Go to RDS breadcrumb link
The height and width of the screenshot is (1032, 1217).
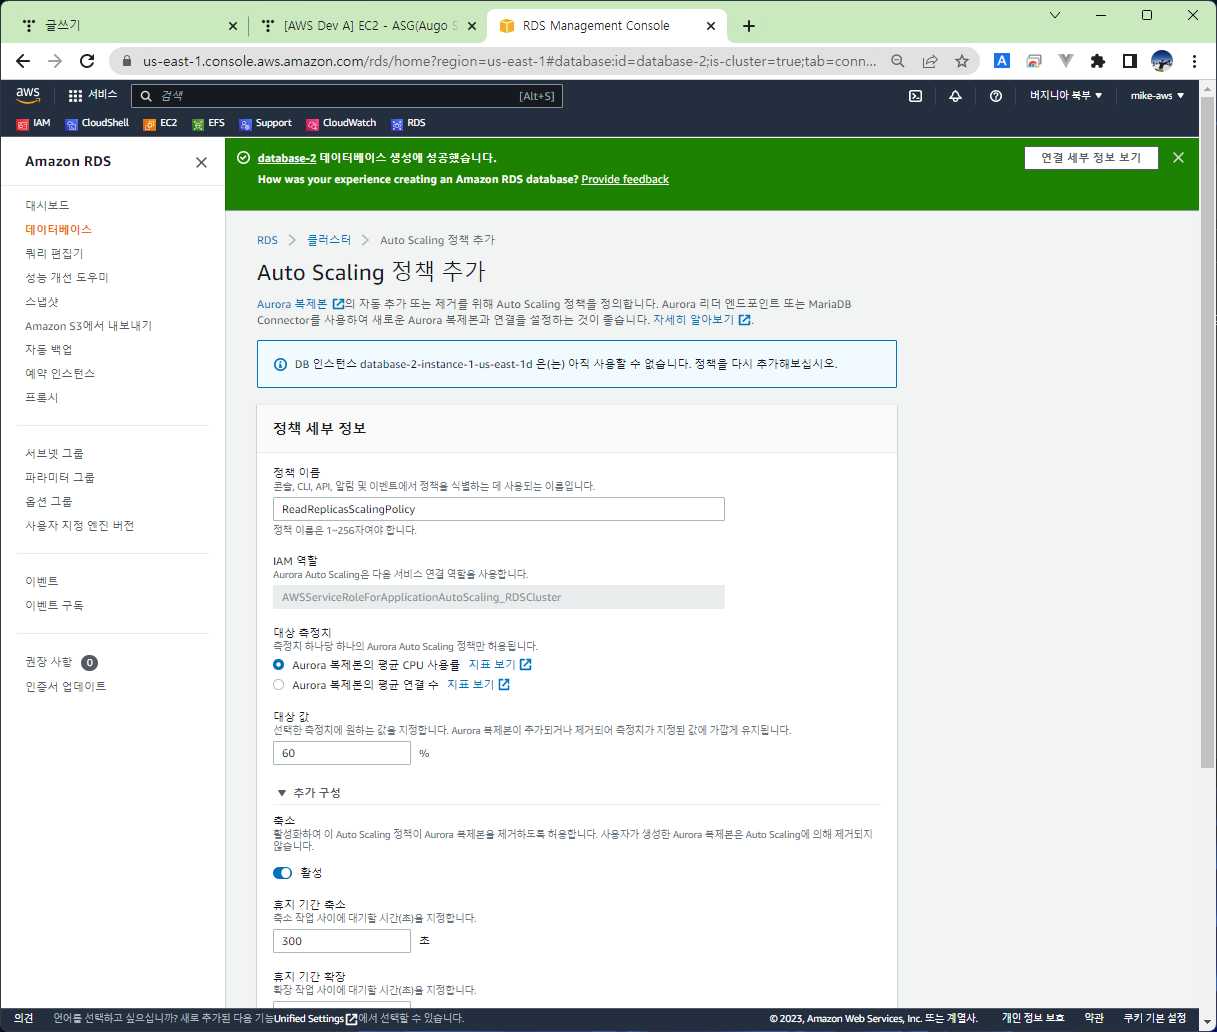267,240
